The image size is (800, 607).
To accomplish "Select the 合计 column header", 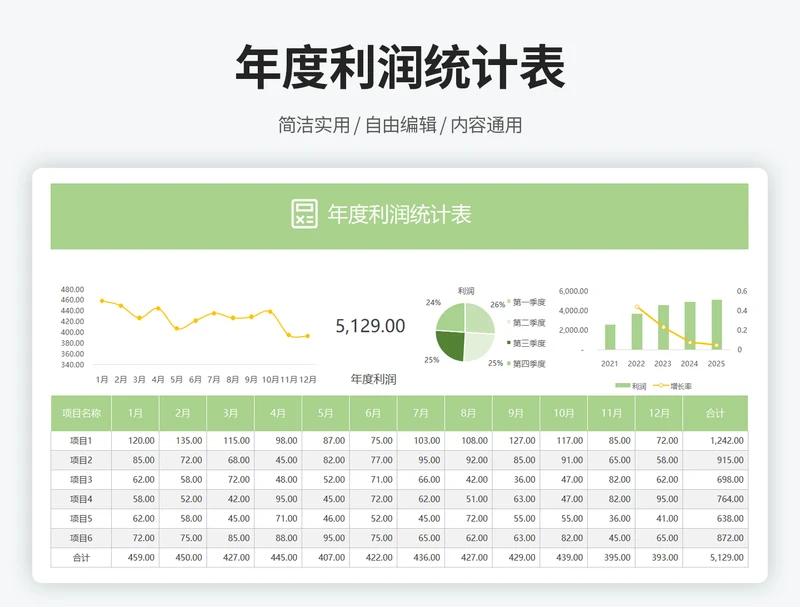I will coord(715,413).
